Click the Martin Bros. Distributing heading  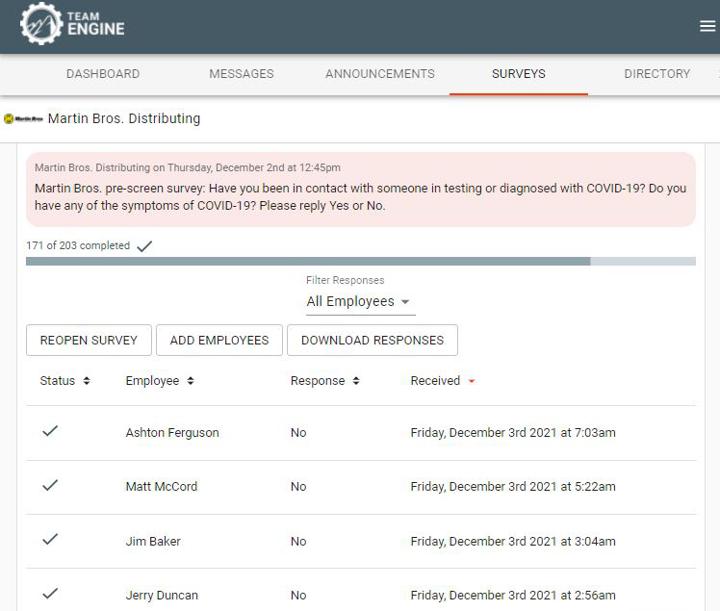coord(124,118)
